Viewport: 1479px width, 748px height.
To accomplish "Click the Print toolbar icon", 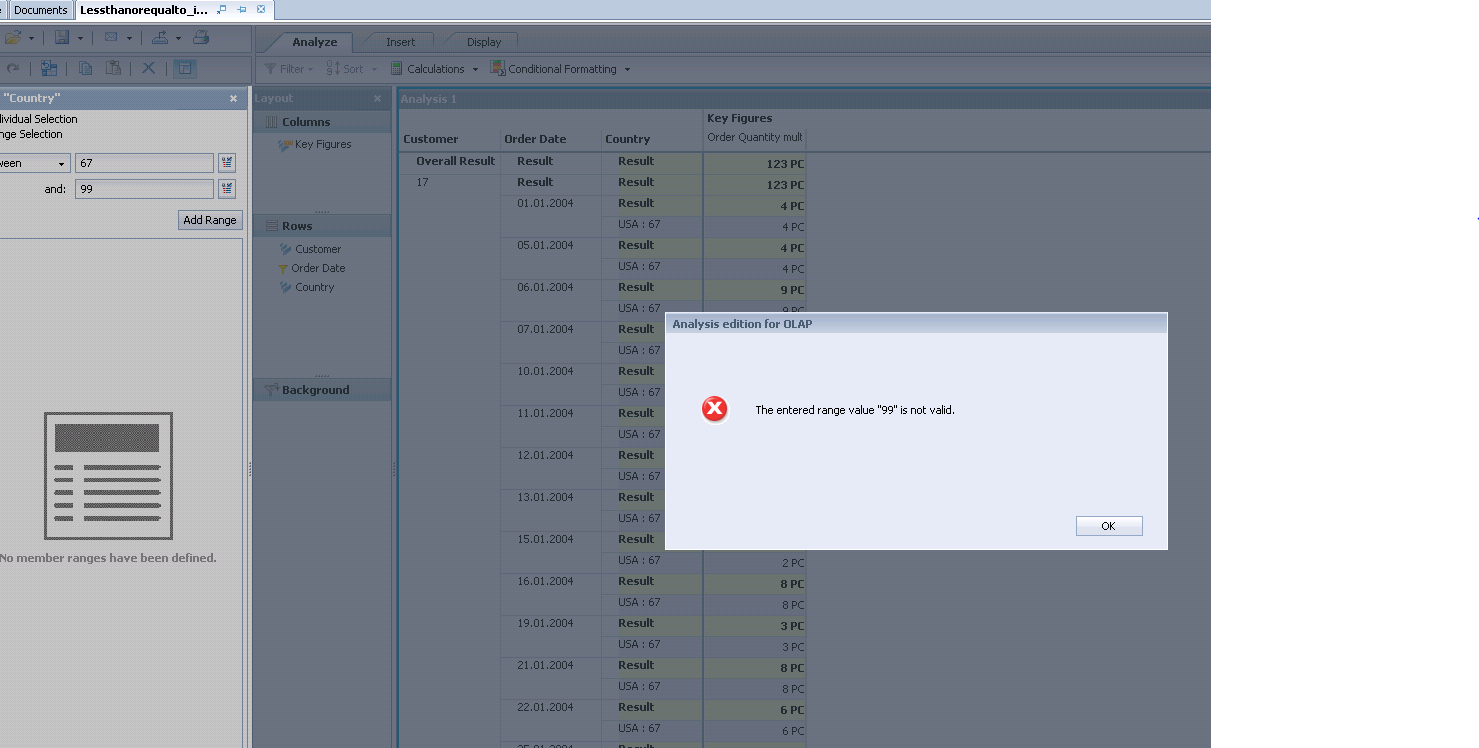I will point(201,38).
